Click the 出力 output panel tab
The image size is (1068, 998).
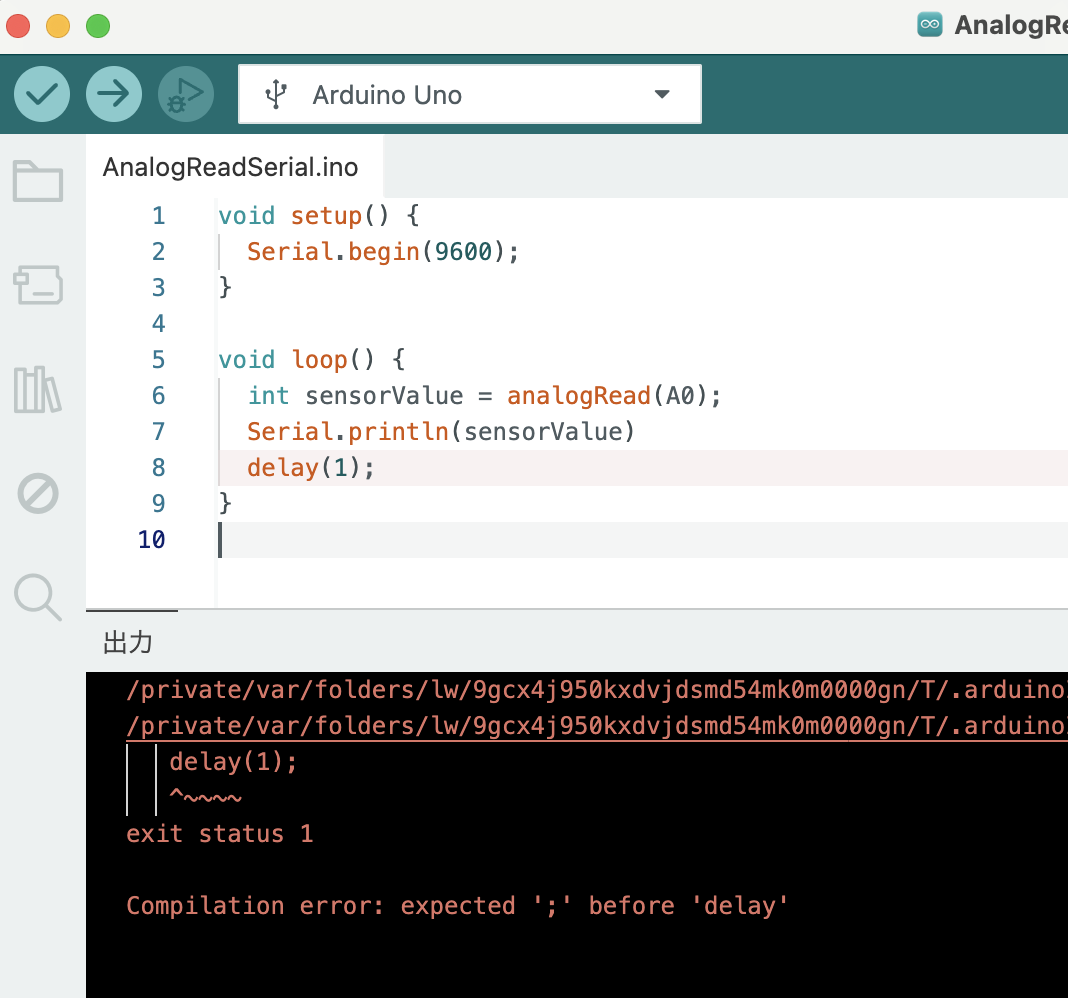pyautogui.click(x=127, y=642)
